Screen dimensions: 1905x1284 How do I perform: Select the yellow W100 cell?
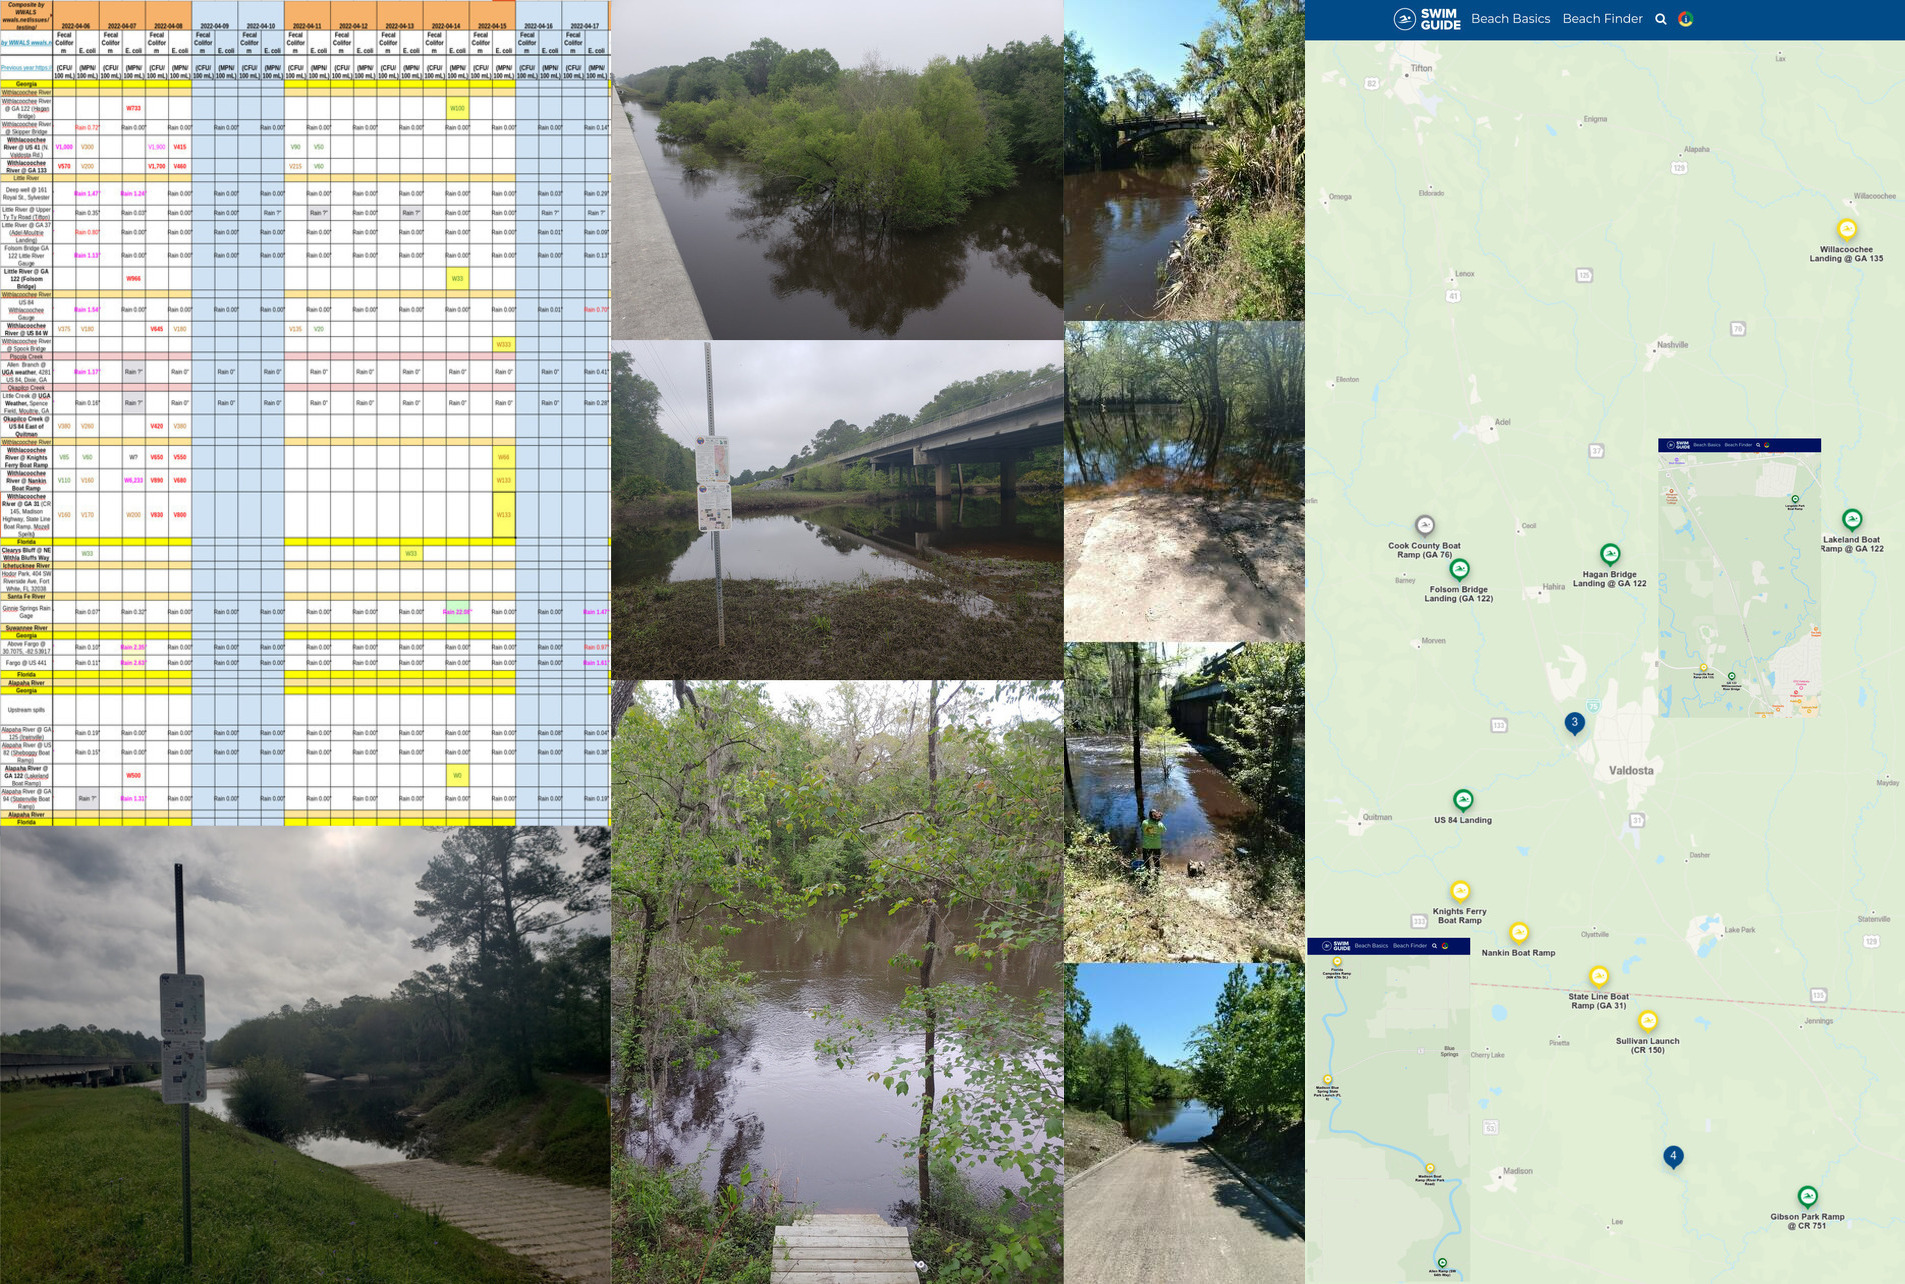tap(457, 108)
